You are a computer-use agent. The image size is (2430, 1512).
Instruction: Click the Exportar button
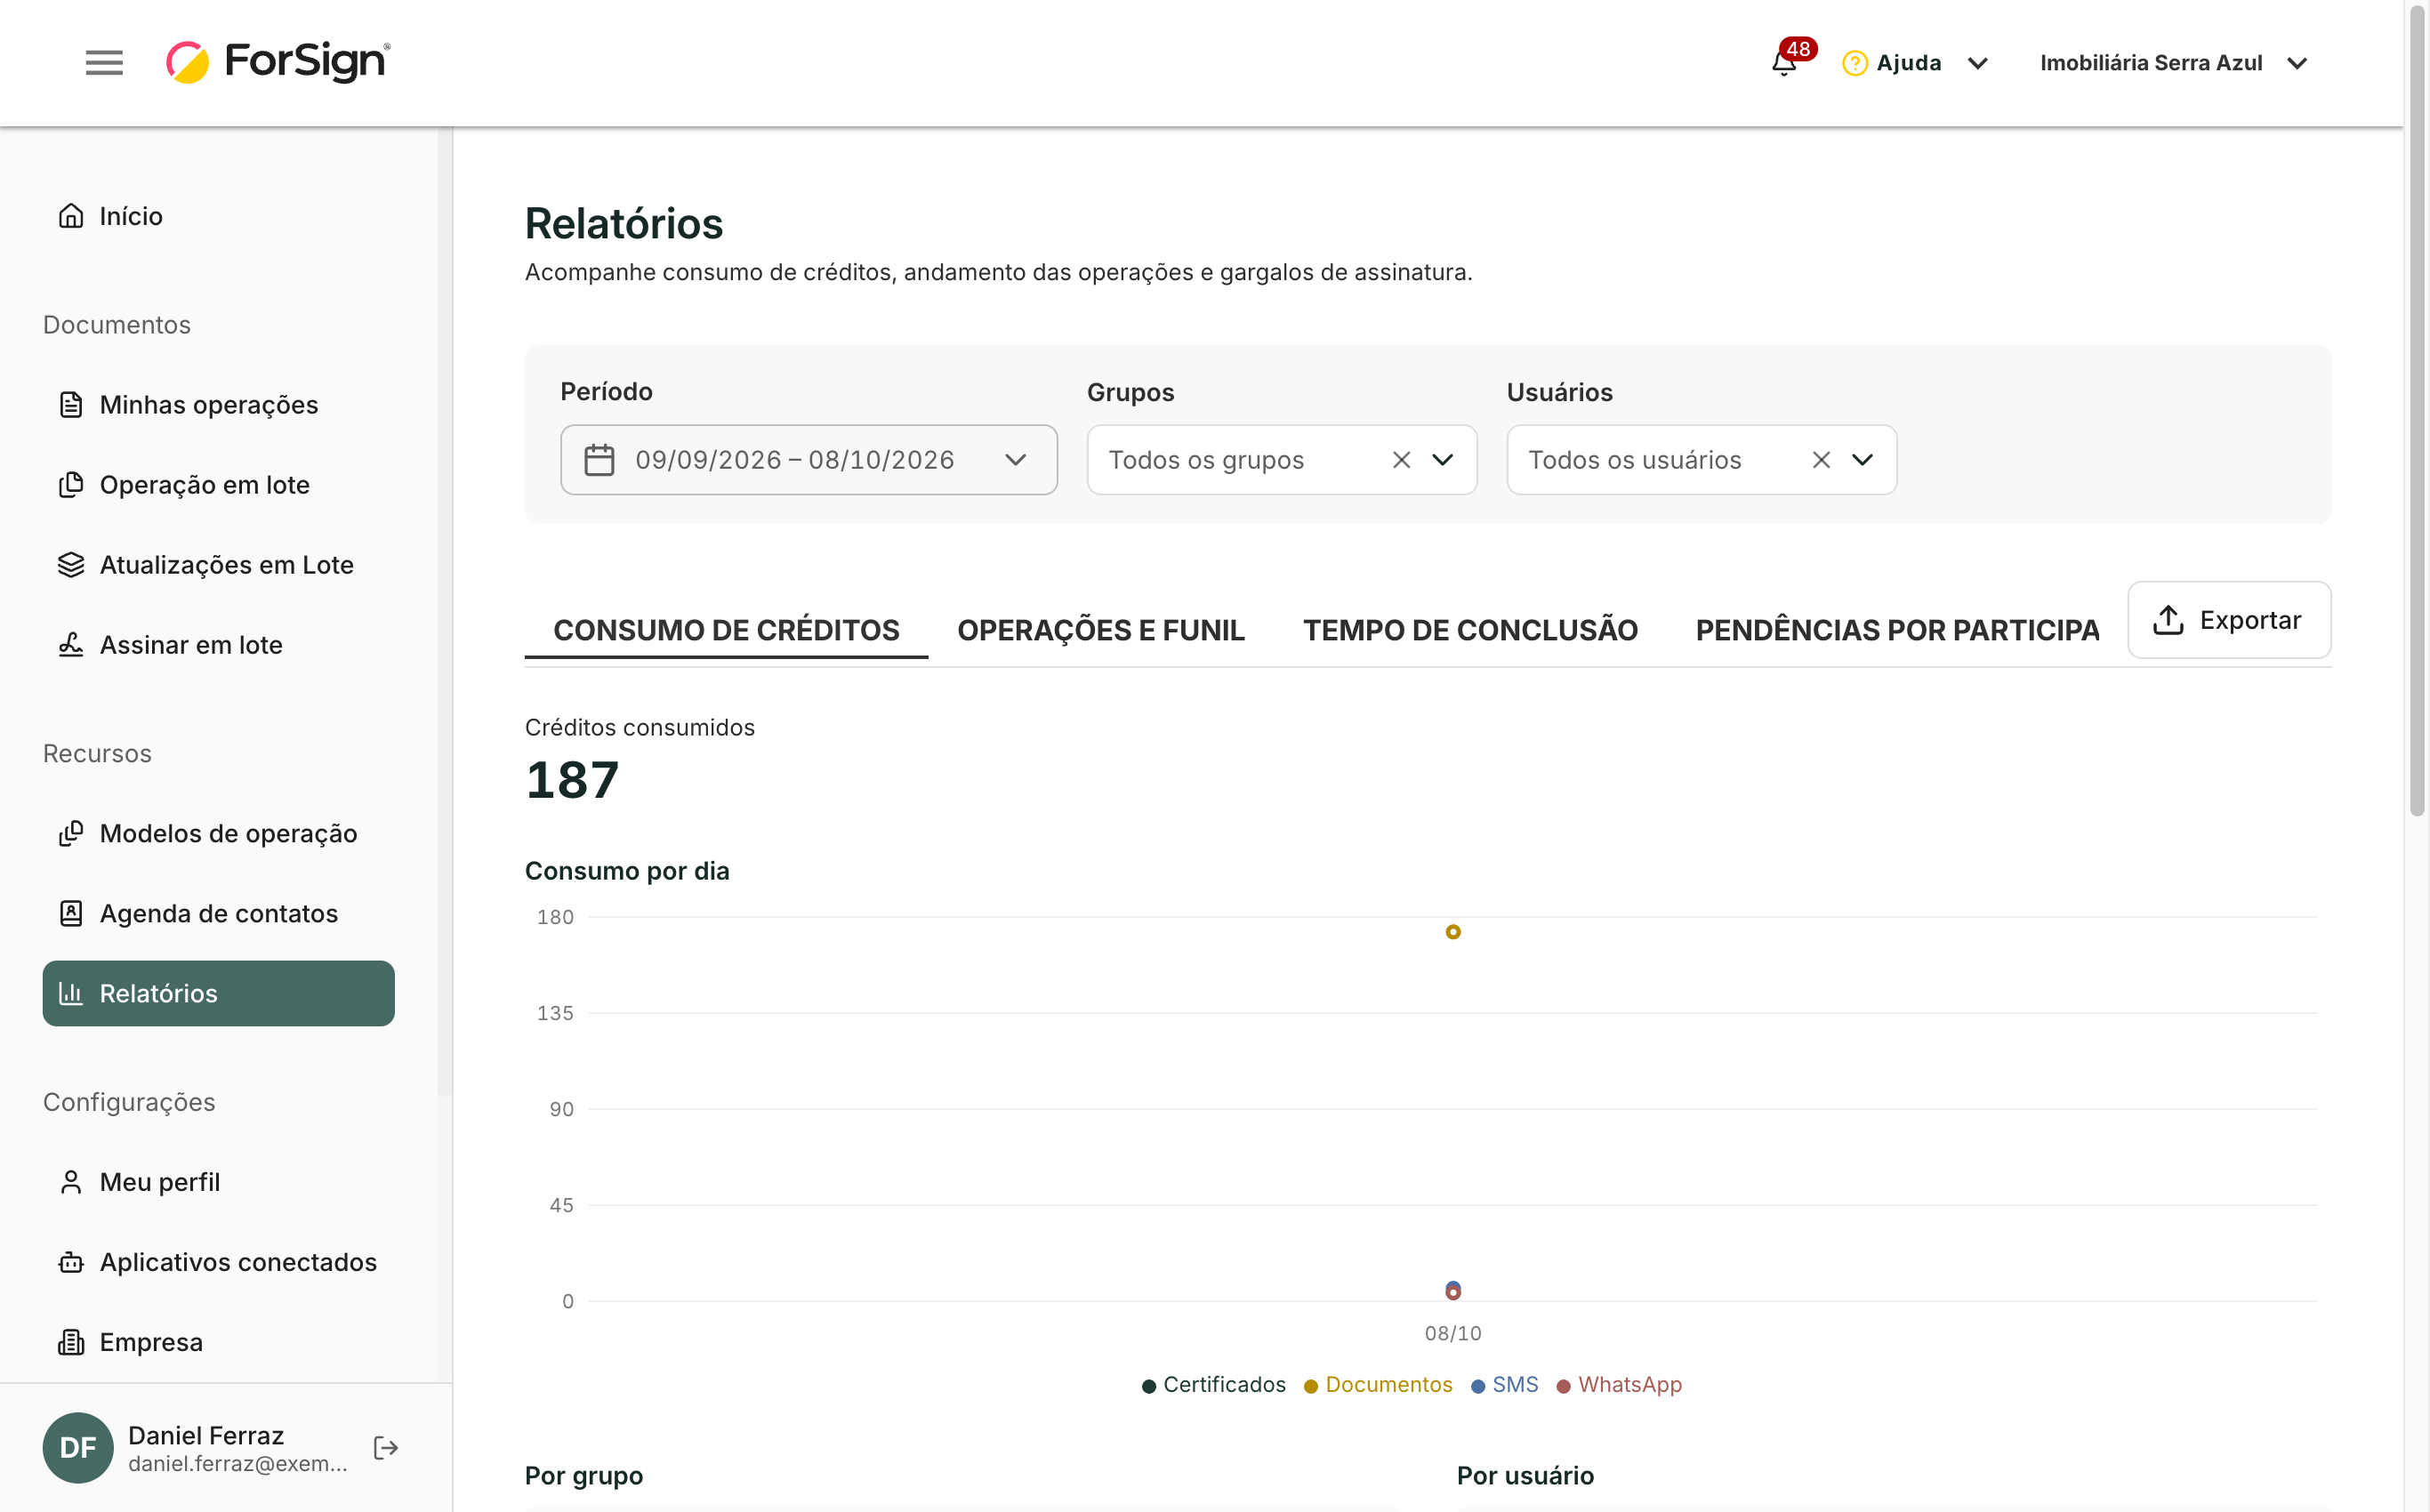[x=2229, y=620]
